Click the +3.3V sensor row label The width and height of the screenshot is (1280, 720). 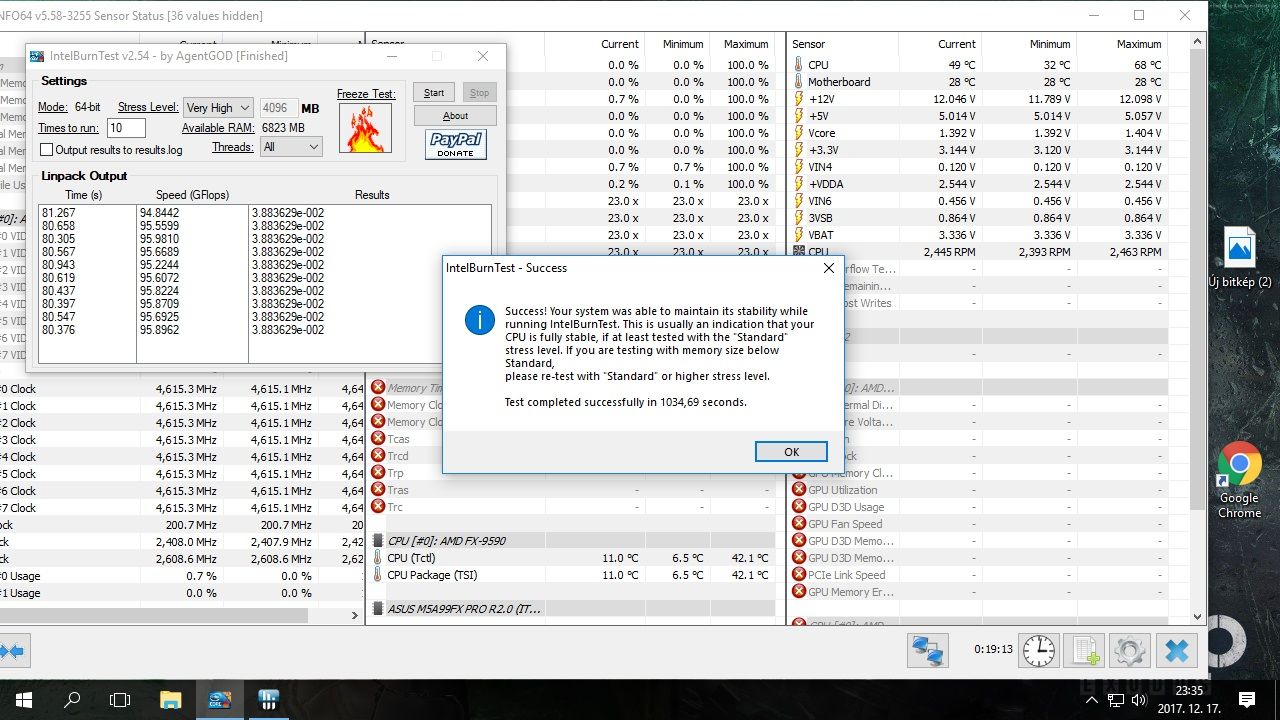point(826,150)
